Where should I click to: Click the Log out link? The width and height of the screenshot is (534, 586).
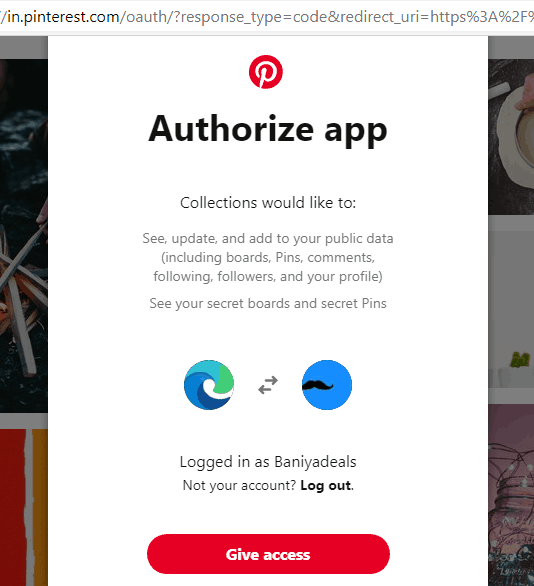pos(325,485)
